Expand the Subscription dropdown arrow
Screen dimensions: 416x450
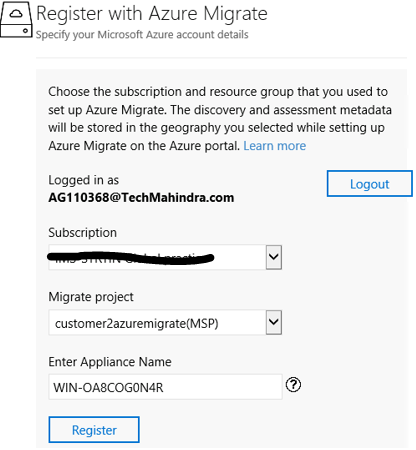274,257
